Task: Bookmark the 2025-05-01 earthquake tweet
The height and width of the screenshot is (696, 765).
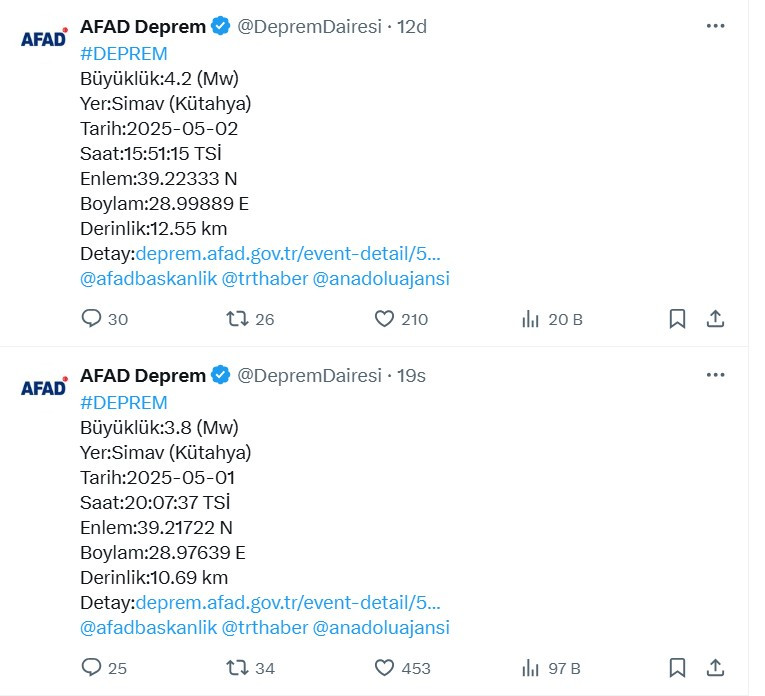Action: (x=677, y=668)
